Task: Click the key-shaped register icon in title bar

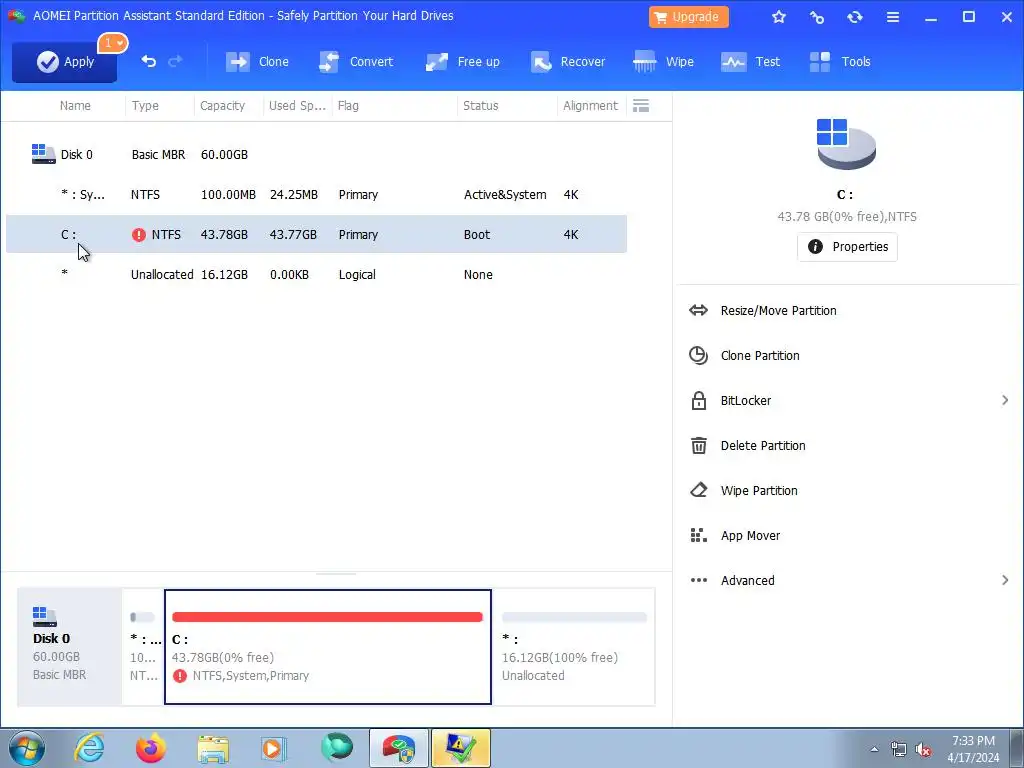Action: coord(817,17)
